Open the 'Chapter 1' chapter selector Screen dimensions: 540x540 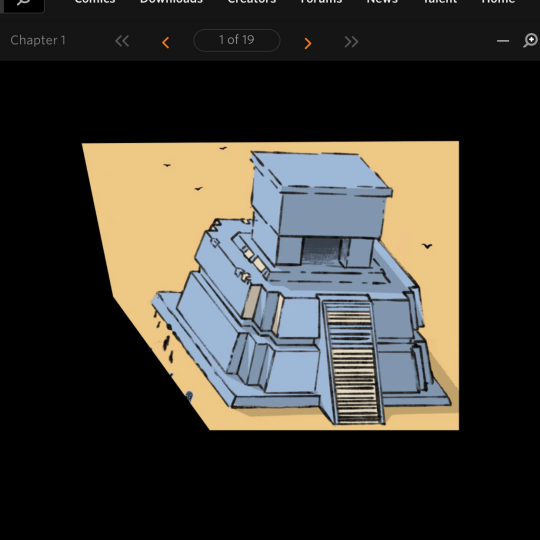(x=38, y=40)
